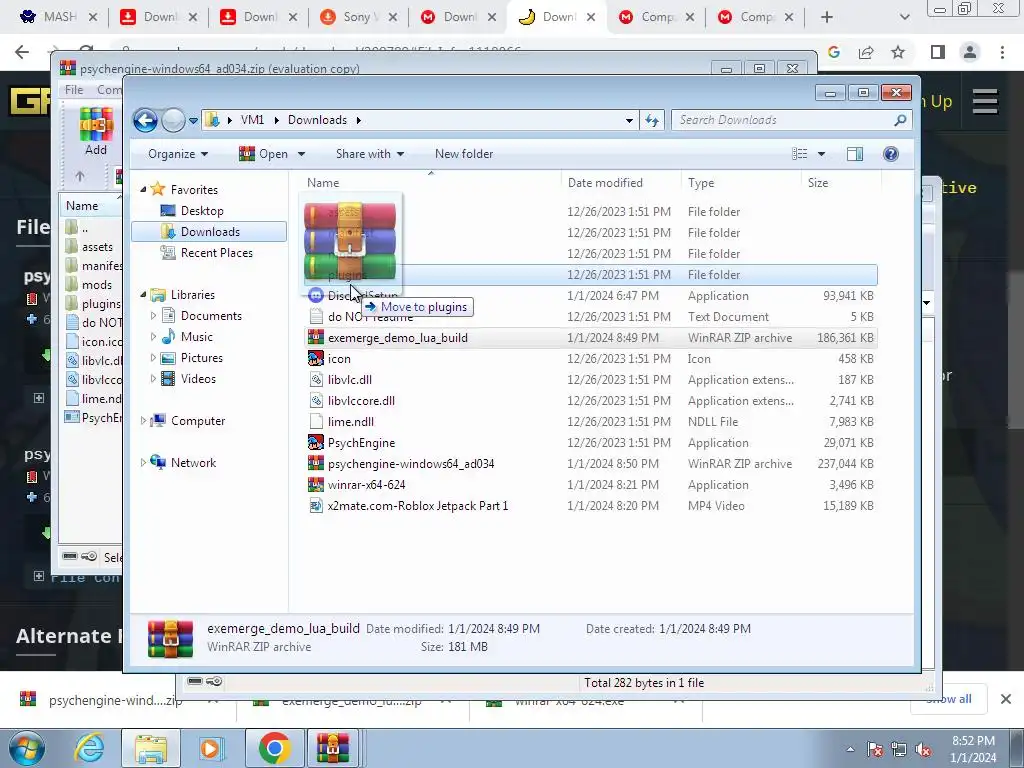The width and height of the screenshot is (1024, 768).
Task: Go back in Chrome browser
Action: (x=22, y=52)
